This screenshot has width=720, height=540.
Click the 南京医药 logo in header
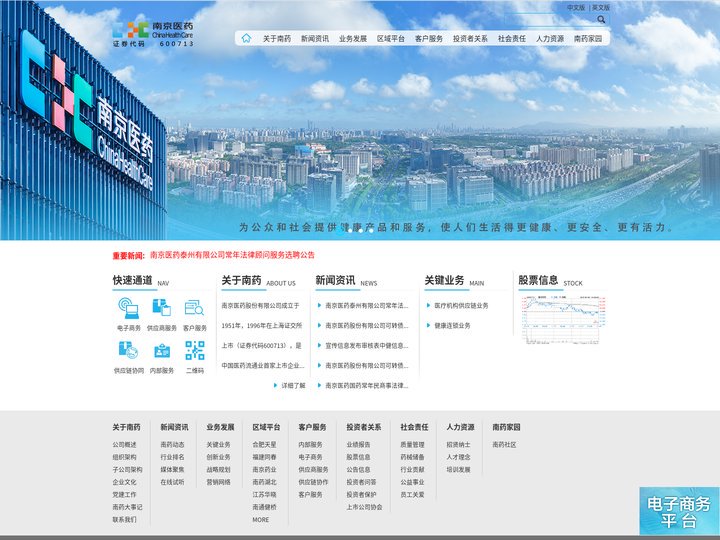[153, 34]
